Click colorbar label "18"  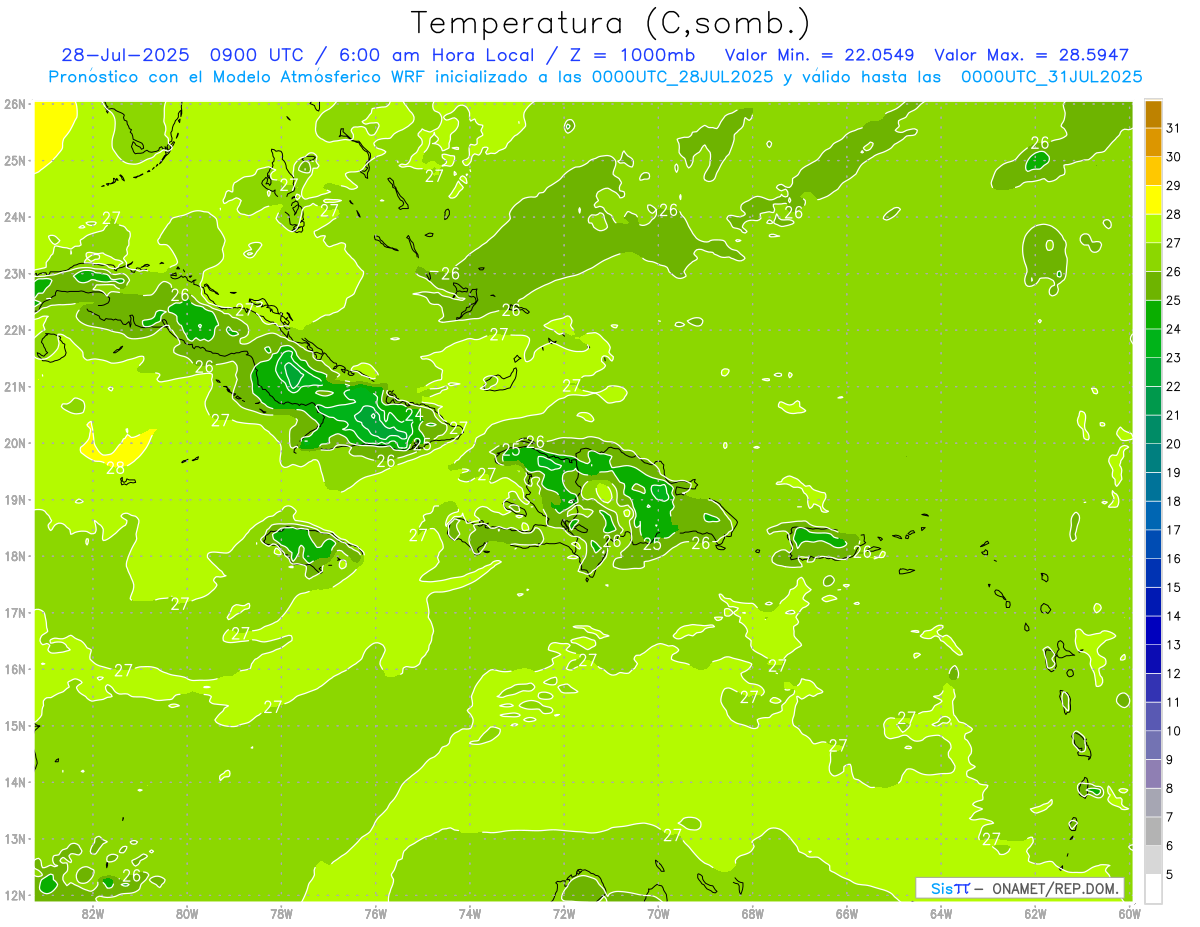1174,501
